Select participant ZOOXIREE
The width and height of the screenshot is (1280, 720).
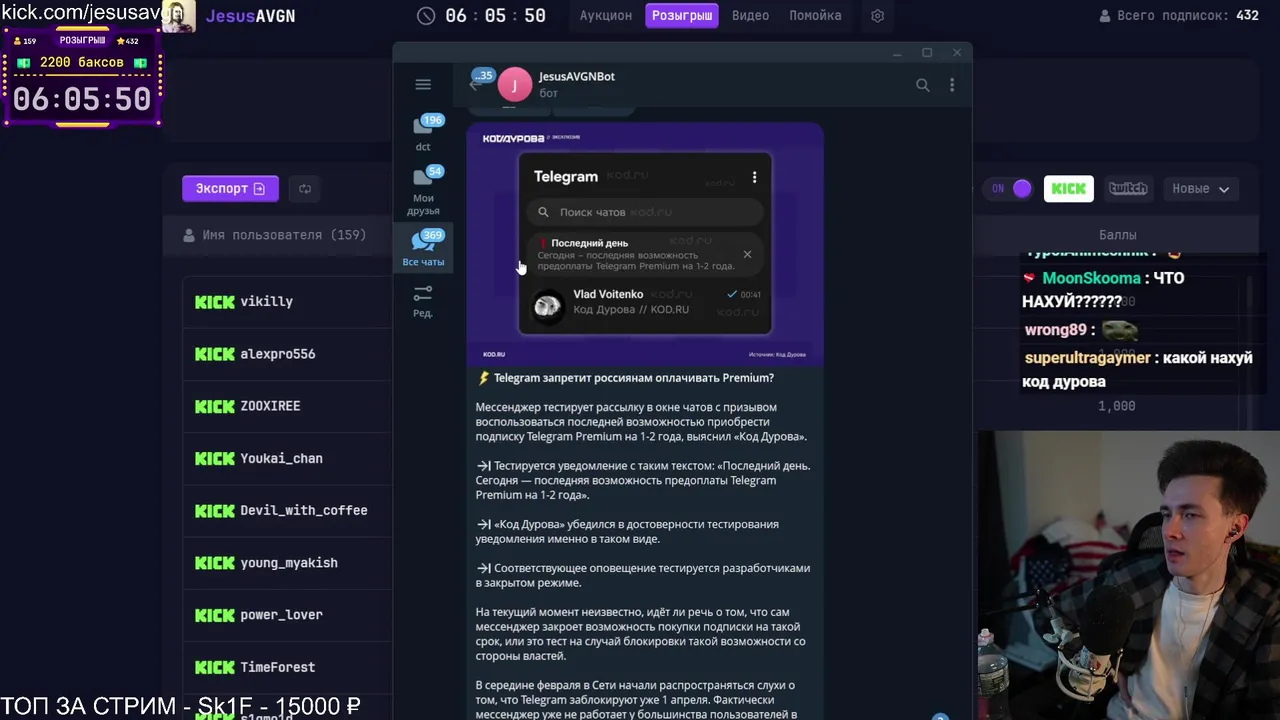(270, 406)
